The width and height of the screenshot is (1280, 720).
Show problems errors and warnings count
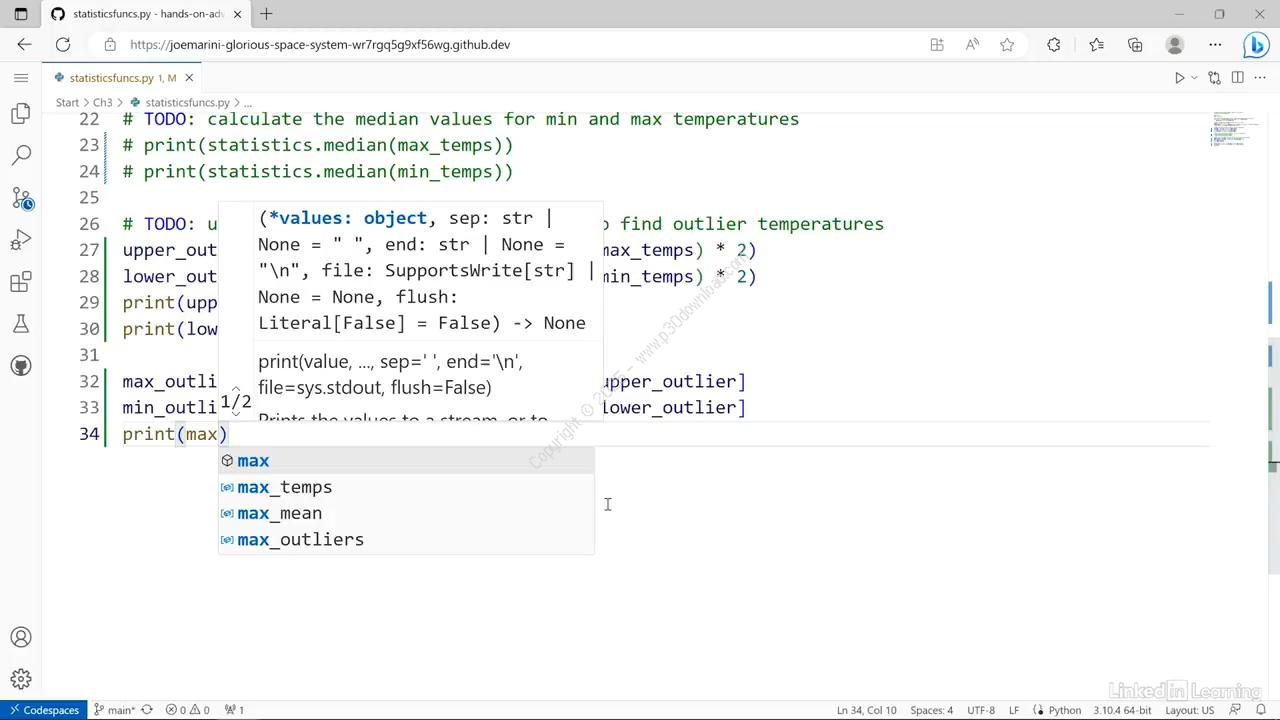click(x=188, y=710)
